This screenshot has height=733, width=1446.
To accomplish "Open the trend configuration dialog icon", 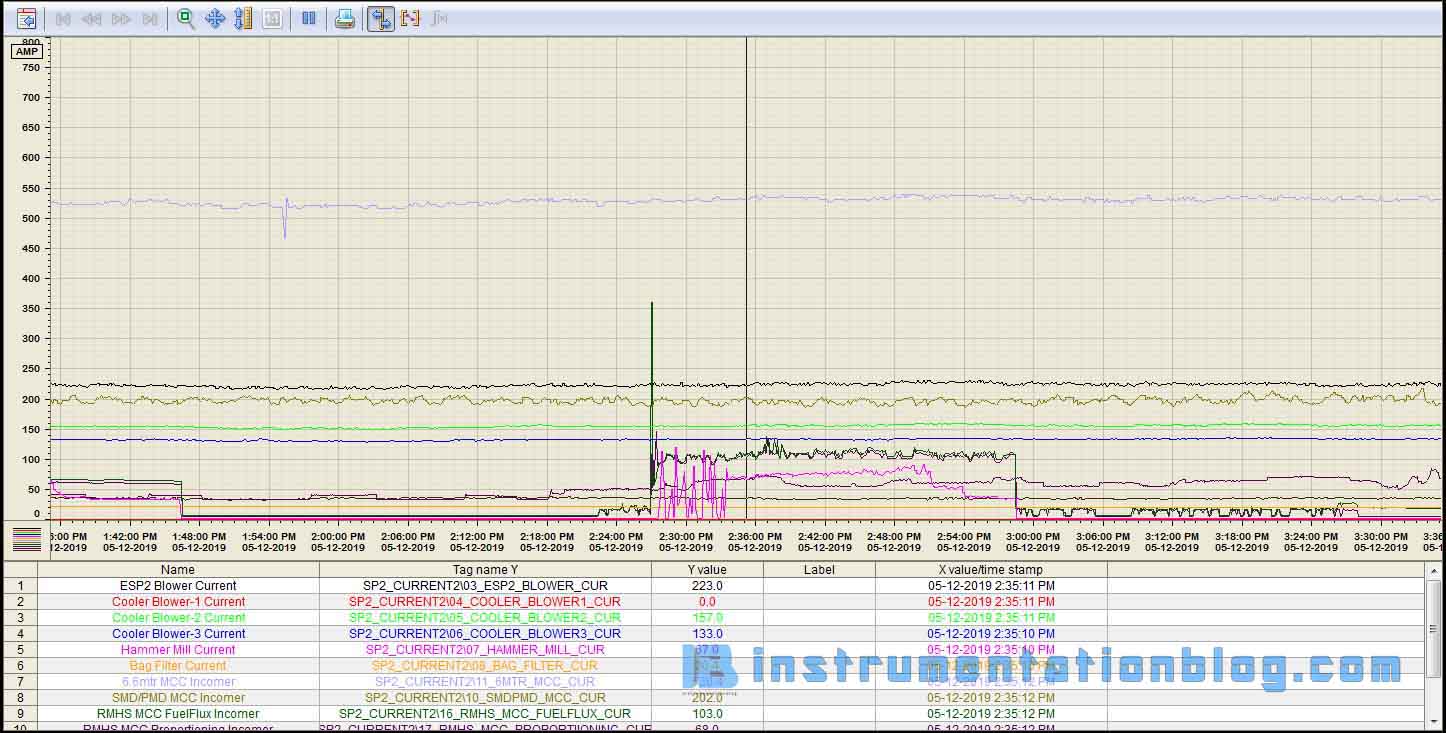I will click(27, 18).
